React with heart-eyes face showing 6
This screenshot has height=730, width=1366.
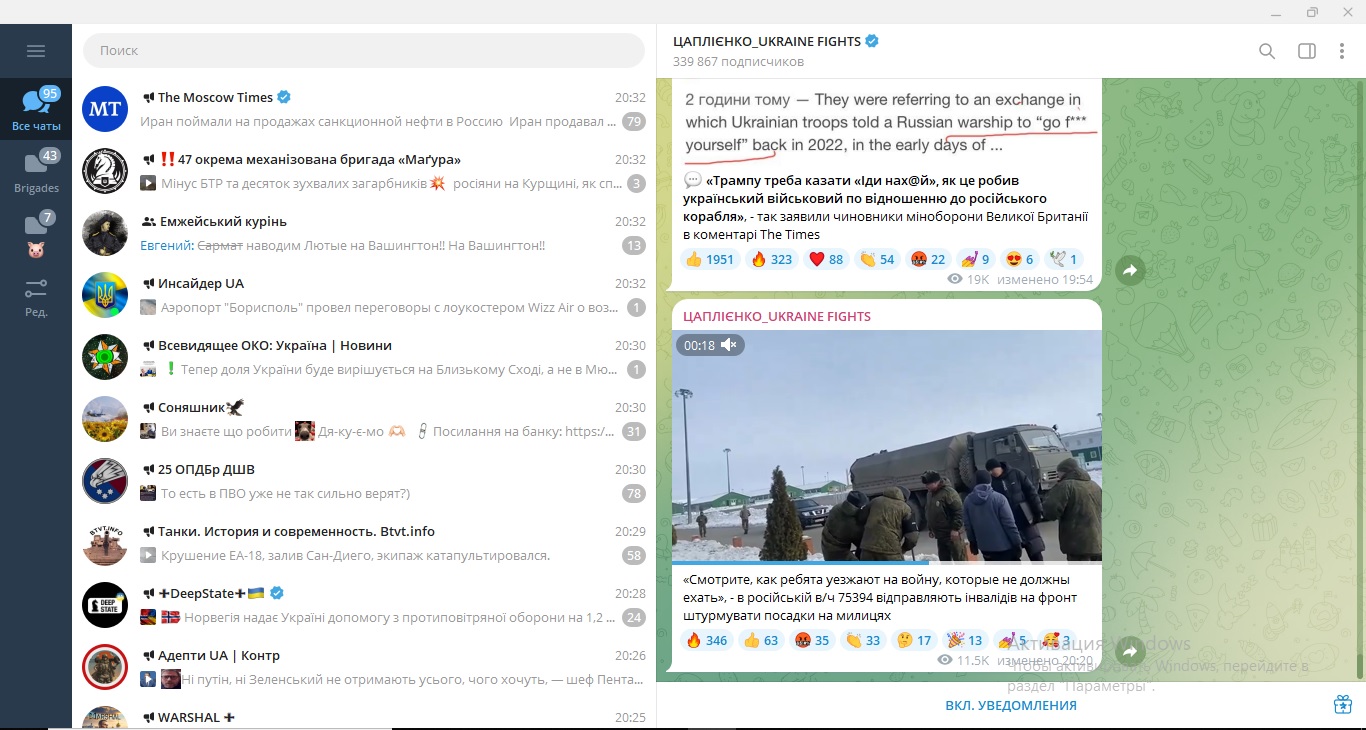1018,259
